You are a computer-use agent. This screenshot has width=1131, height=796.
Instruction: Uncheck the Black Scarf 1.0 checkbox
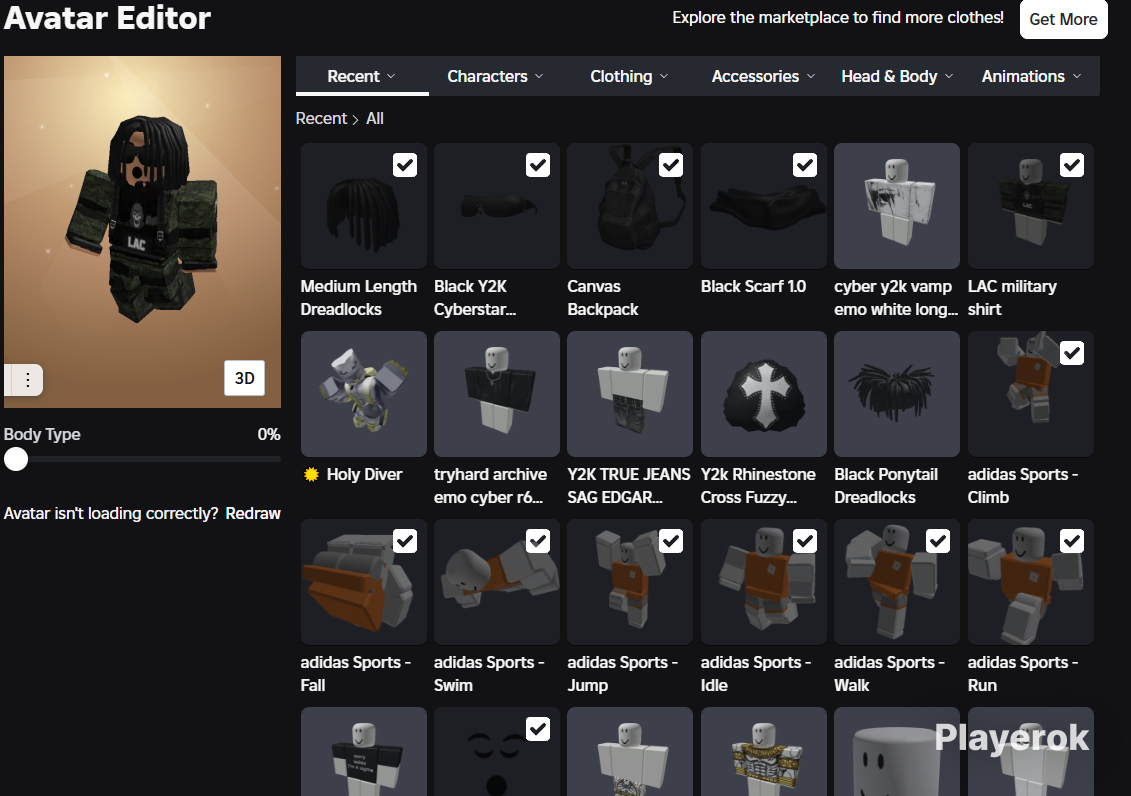805,165
